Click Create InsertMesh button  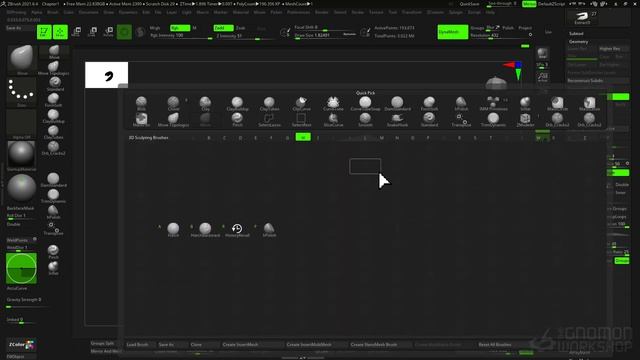coord(252,344)
